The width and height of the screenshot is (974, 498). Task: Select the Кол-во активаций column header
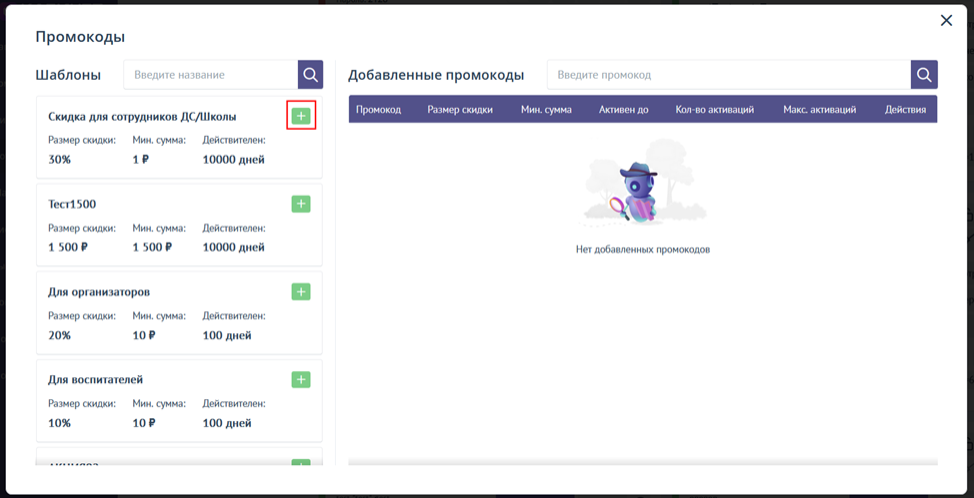coord(714,109)
